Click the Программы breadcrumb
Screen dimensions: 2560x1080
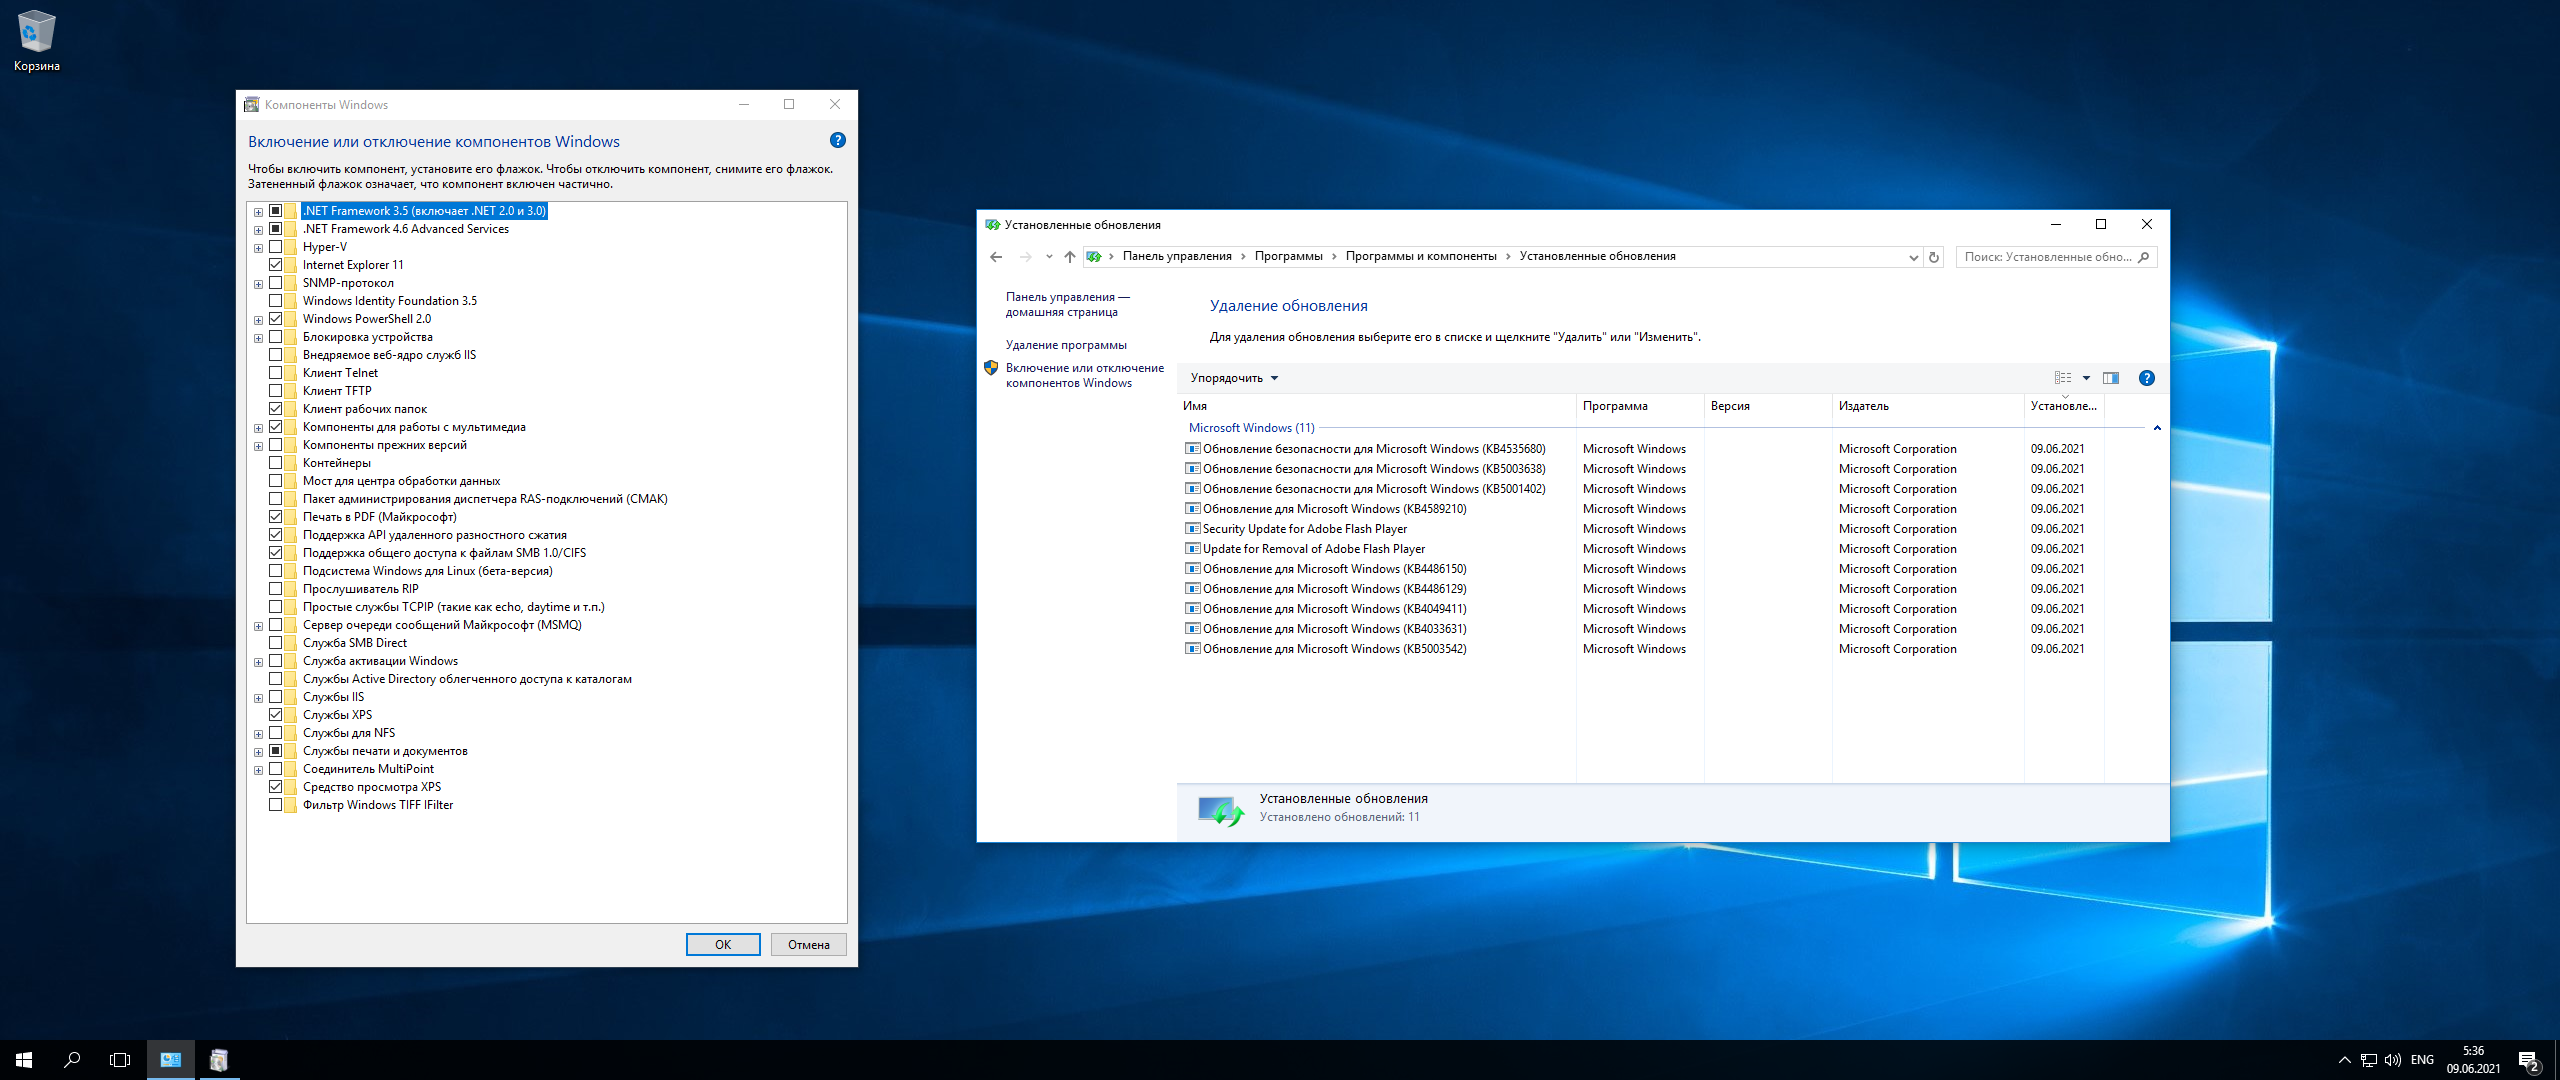click(1288, 256)
